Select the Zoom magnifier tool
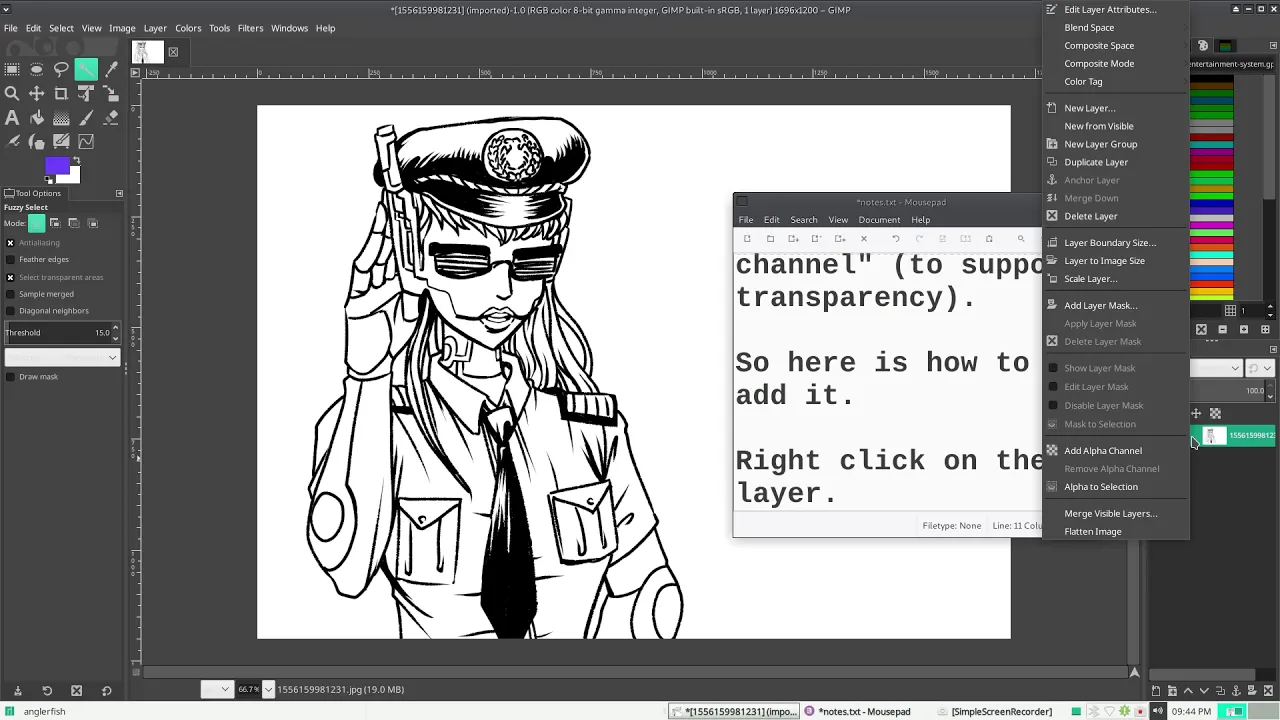This screenshot has width=1280, height=720. (x=12, y=93)
